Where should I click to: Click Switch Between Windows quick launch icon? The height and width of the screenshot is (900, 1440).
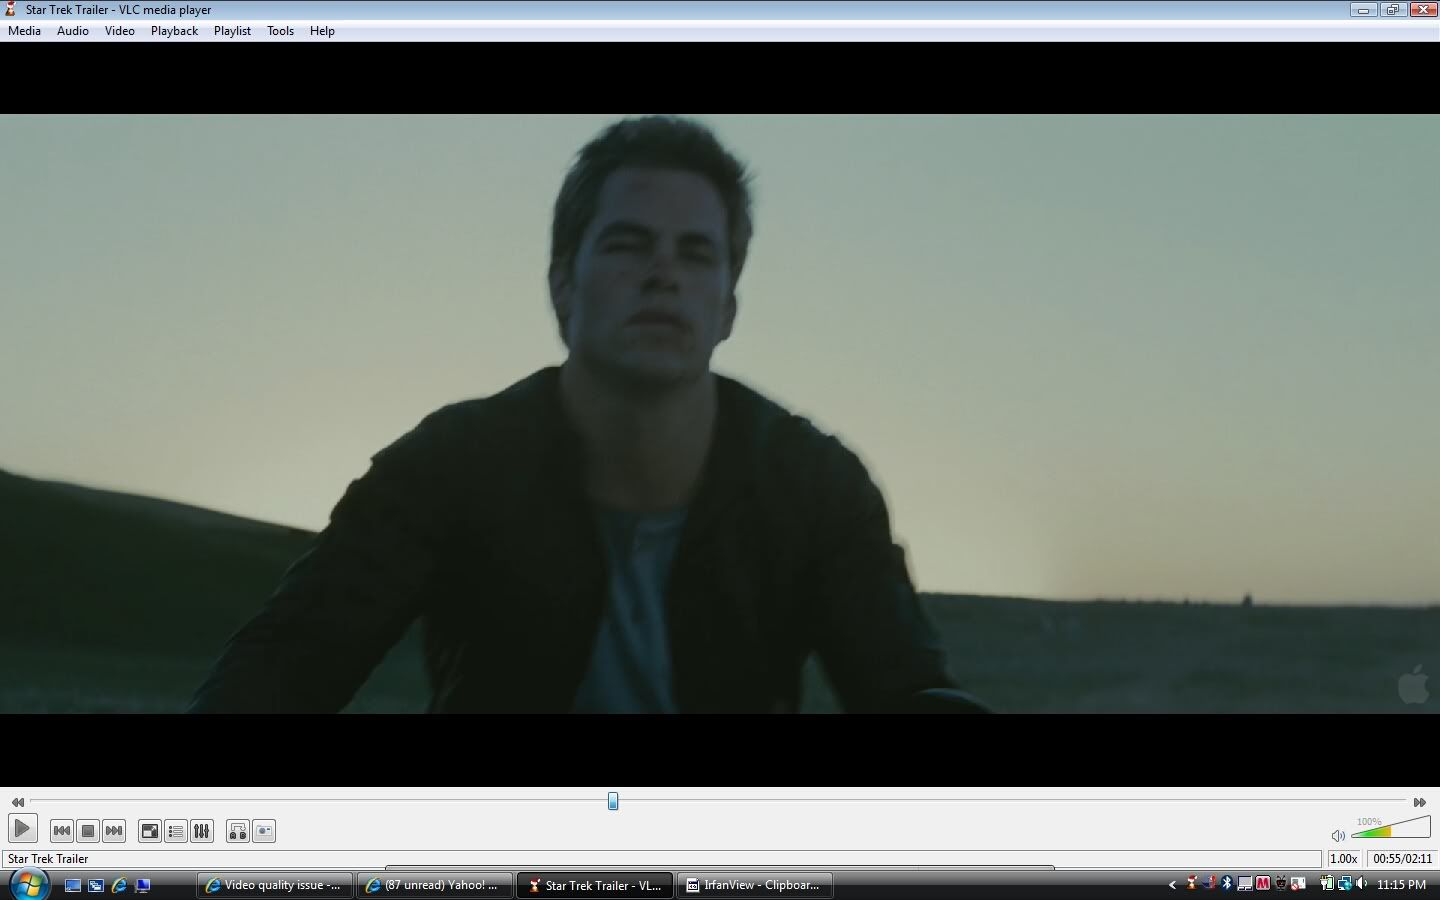point(96,885)
